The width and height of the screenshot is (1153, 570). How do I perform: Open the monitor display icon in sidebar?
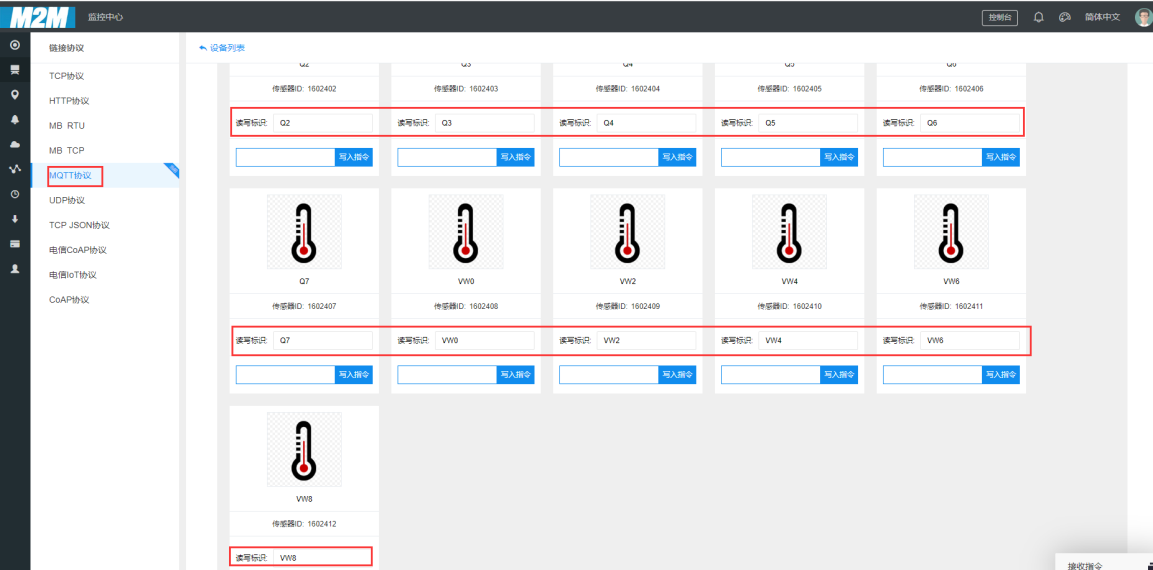pyautogui.click(x=15, y=70)
